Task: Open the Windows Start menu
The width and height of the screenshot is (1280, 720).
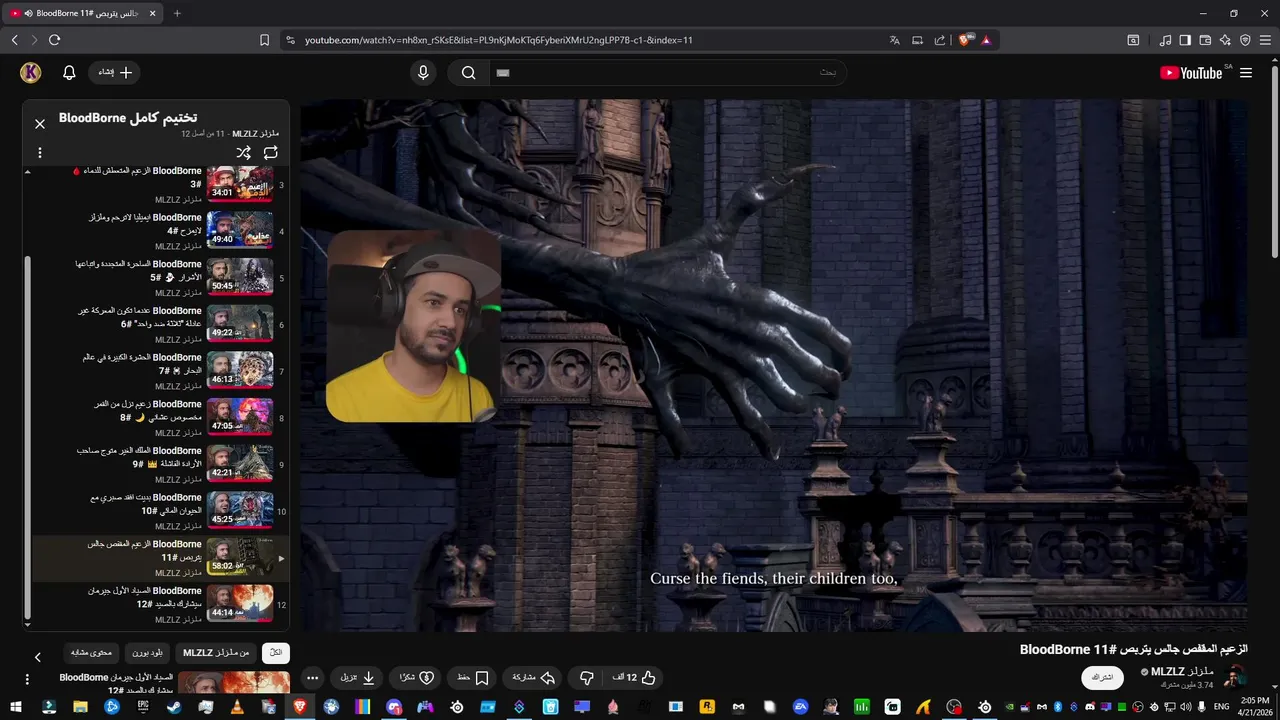Action: pyautogui.click(x=14, y=707)
